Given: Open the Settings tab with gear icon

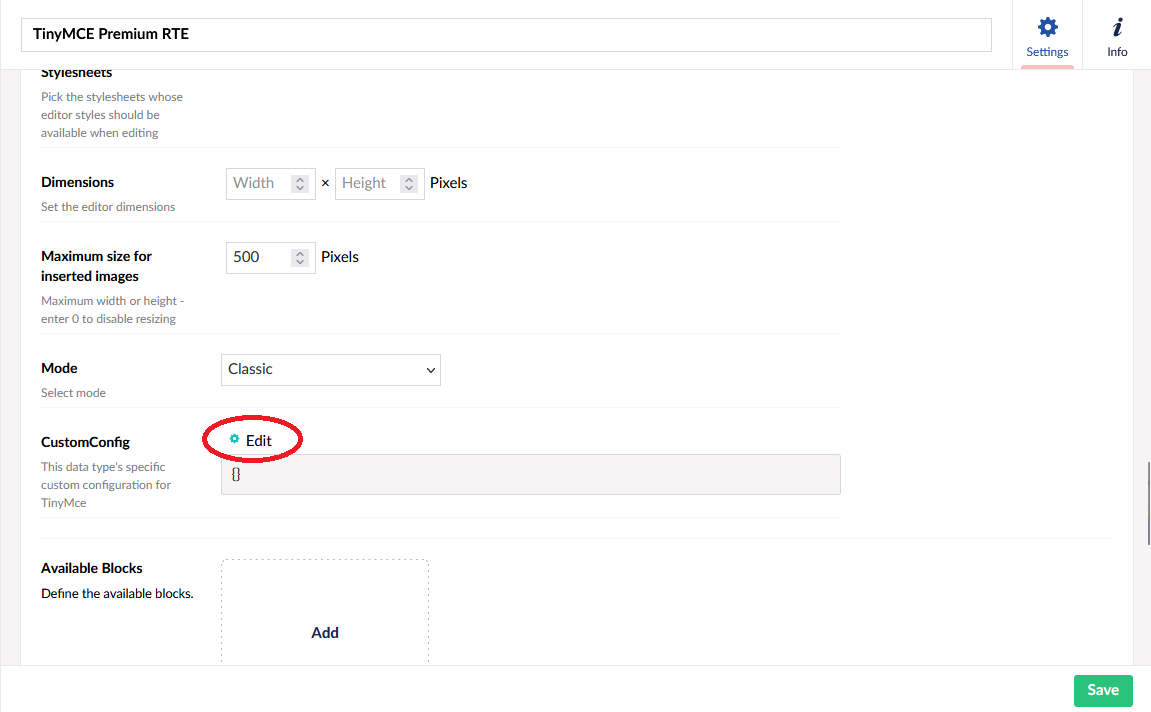Looking at the screenshot, I should [1047, 35].
